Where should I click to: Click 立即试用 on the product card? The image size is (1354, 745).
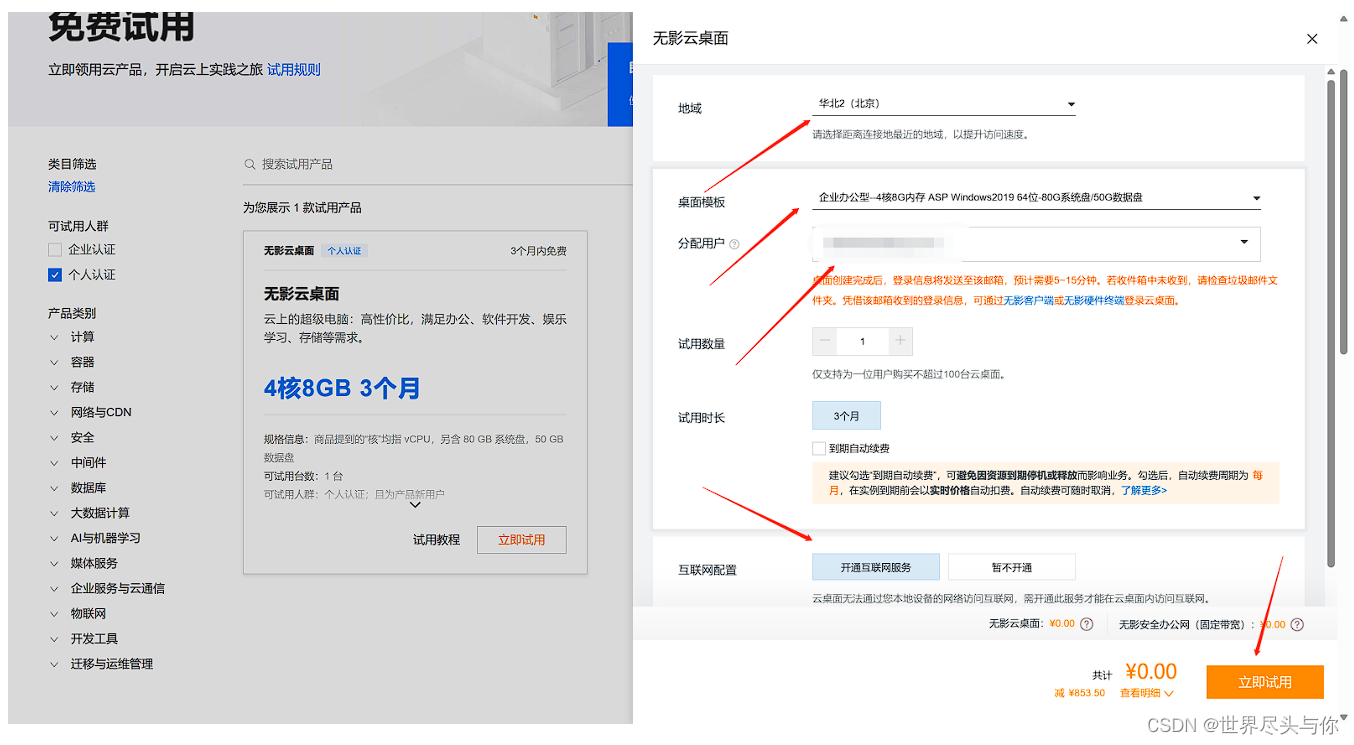(522, 540)
